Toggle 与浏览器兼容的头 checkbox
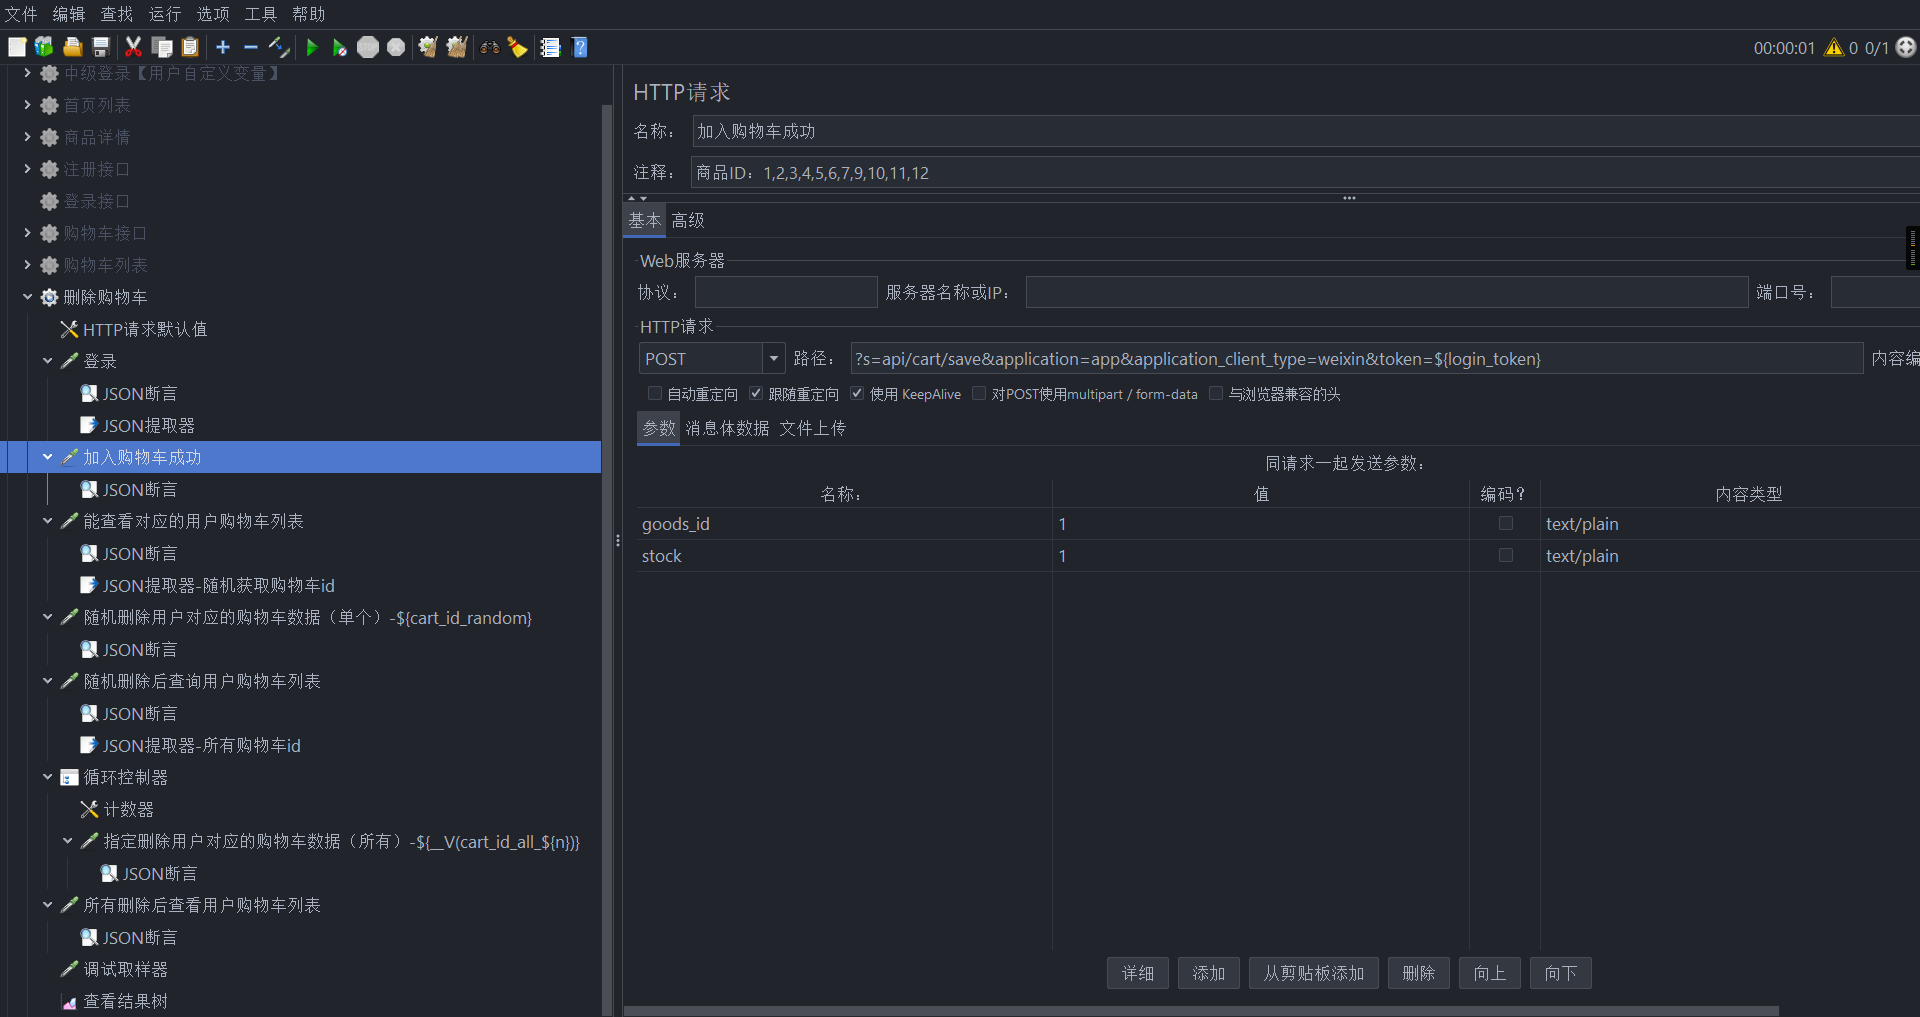Image resolution: width=1920 pixels, height=1017 pixels. pos(1216,394)
